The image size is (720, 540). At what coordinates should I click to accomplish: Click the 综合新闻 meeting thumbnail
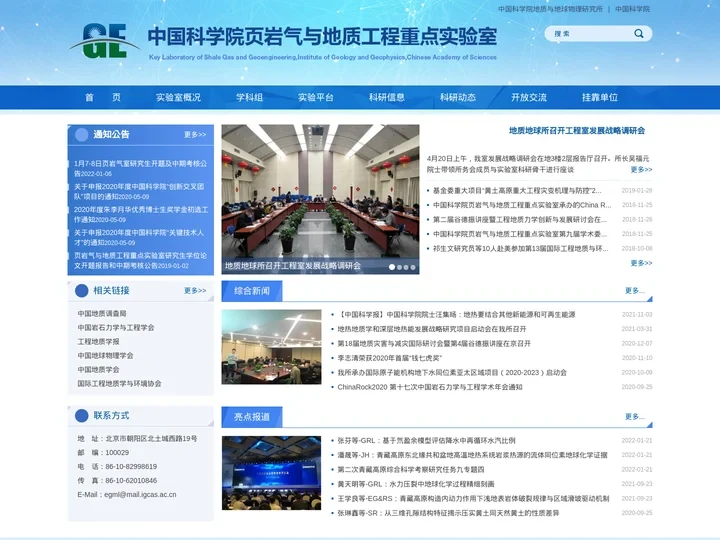pyautogui.click(x=271, y=347)
